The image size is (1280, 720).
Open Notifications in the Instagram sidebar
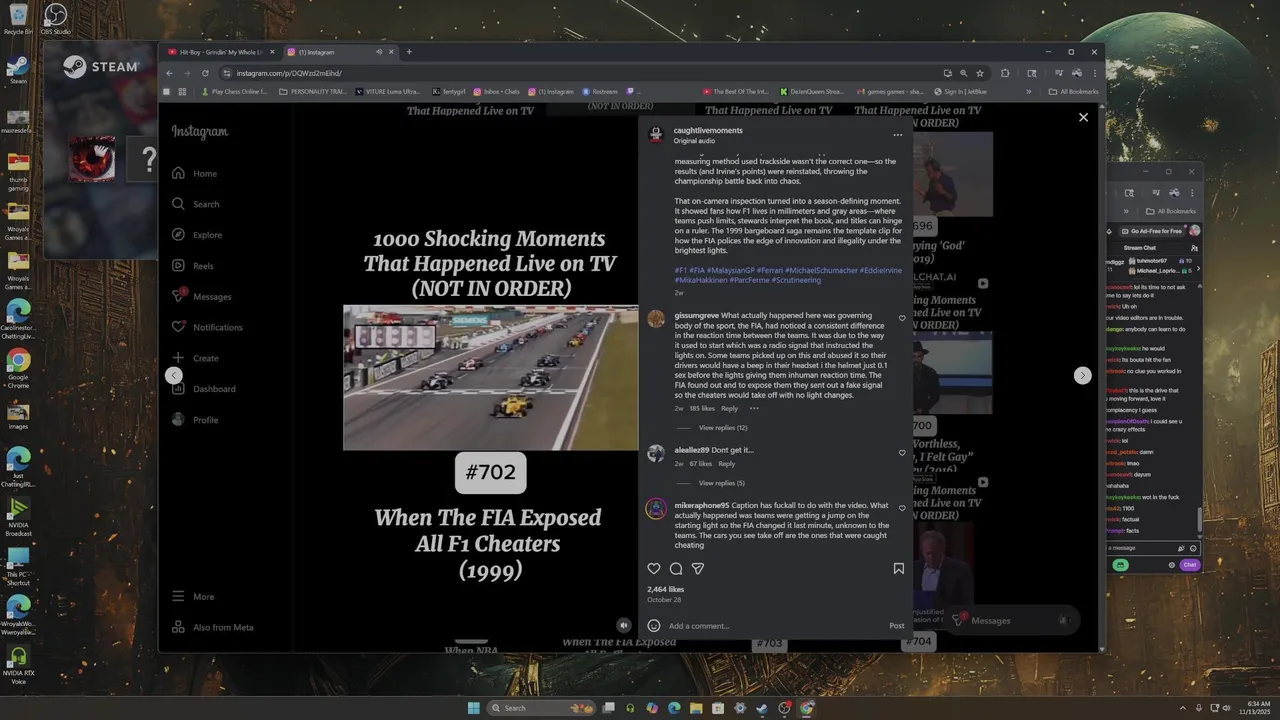(207, 327)
